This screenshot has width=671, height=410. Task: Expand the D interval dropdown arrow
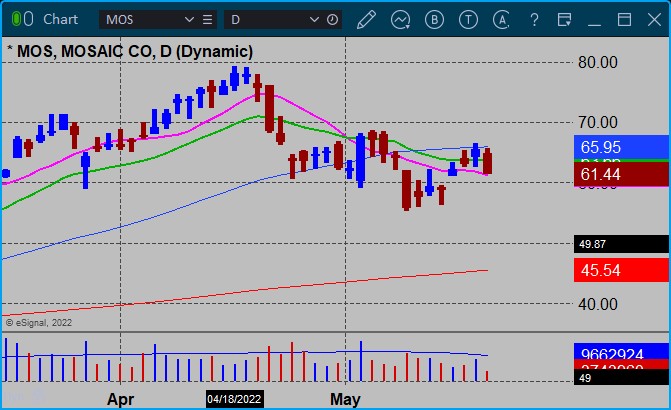(x=314, y=20)
